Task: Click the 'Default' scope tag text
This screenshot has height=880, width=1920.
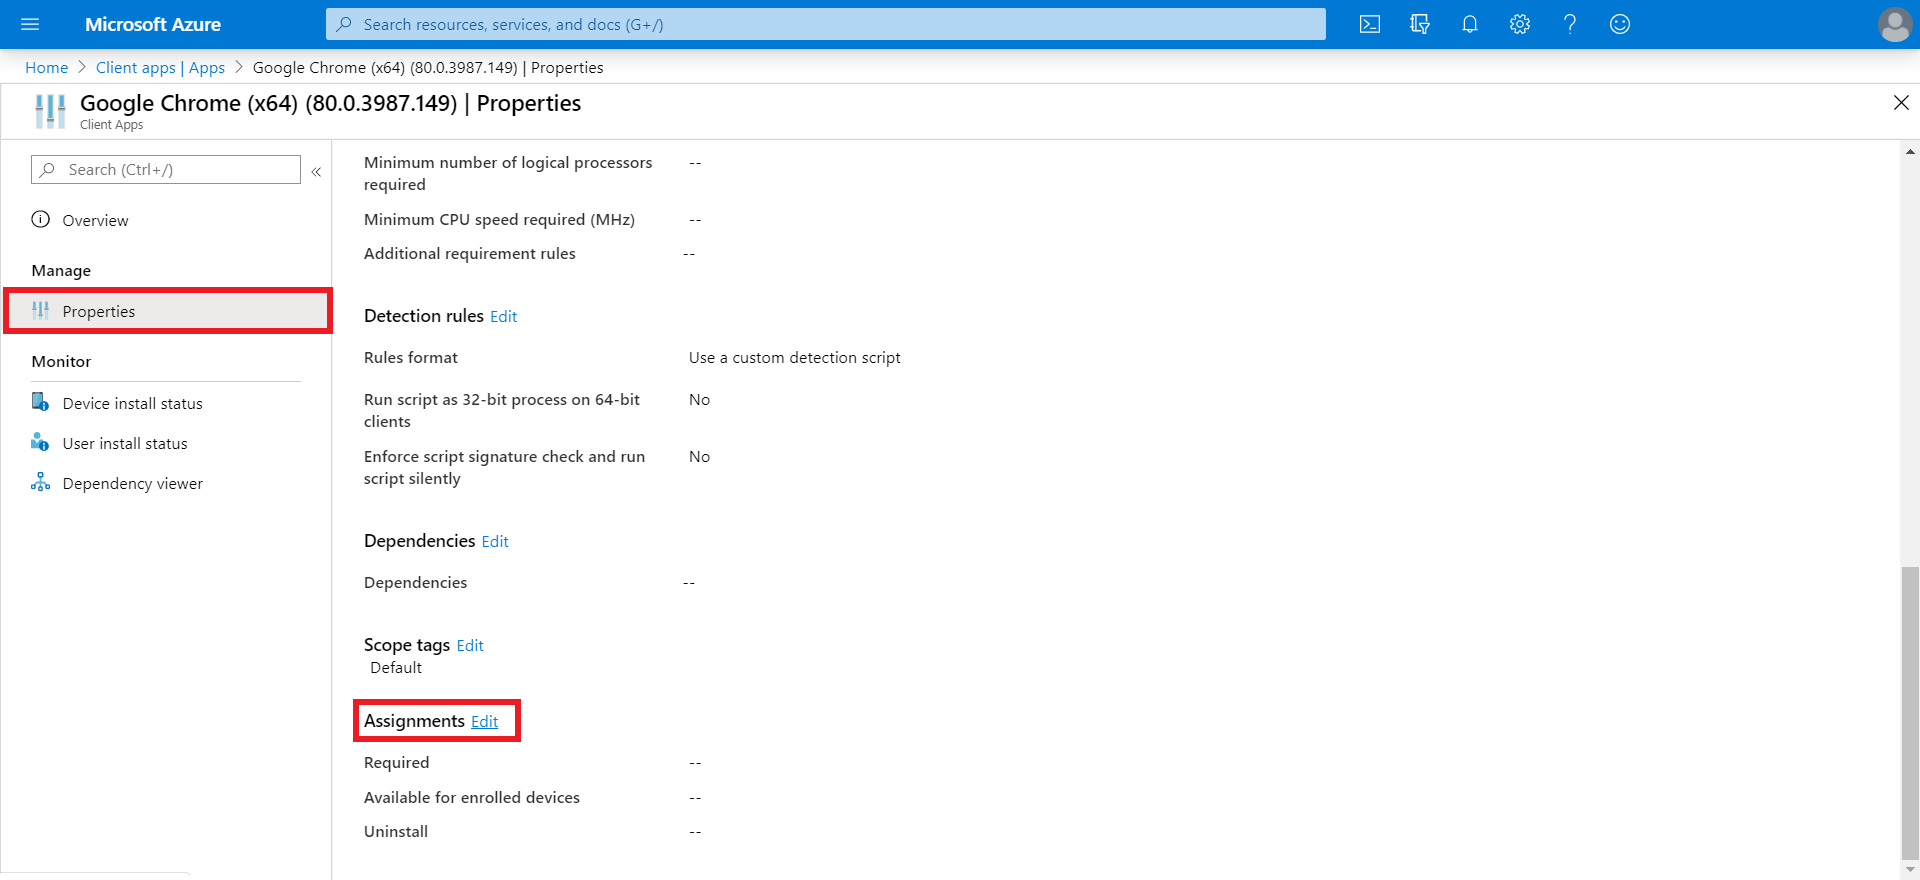Action: click(x=396, y=667)
